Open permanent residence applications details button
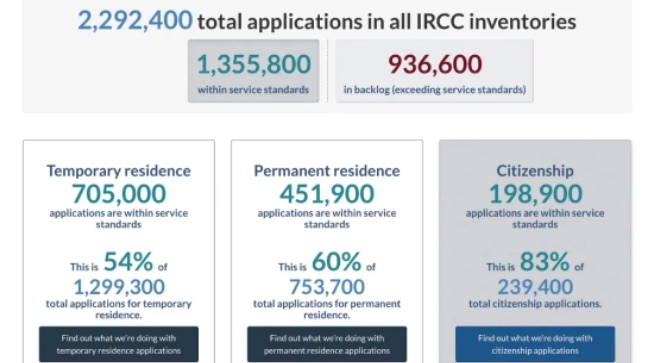This screenshot has height=363, width=646. pos(327,344)
